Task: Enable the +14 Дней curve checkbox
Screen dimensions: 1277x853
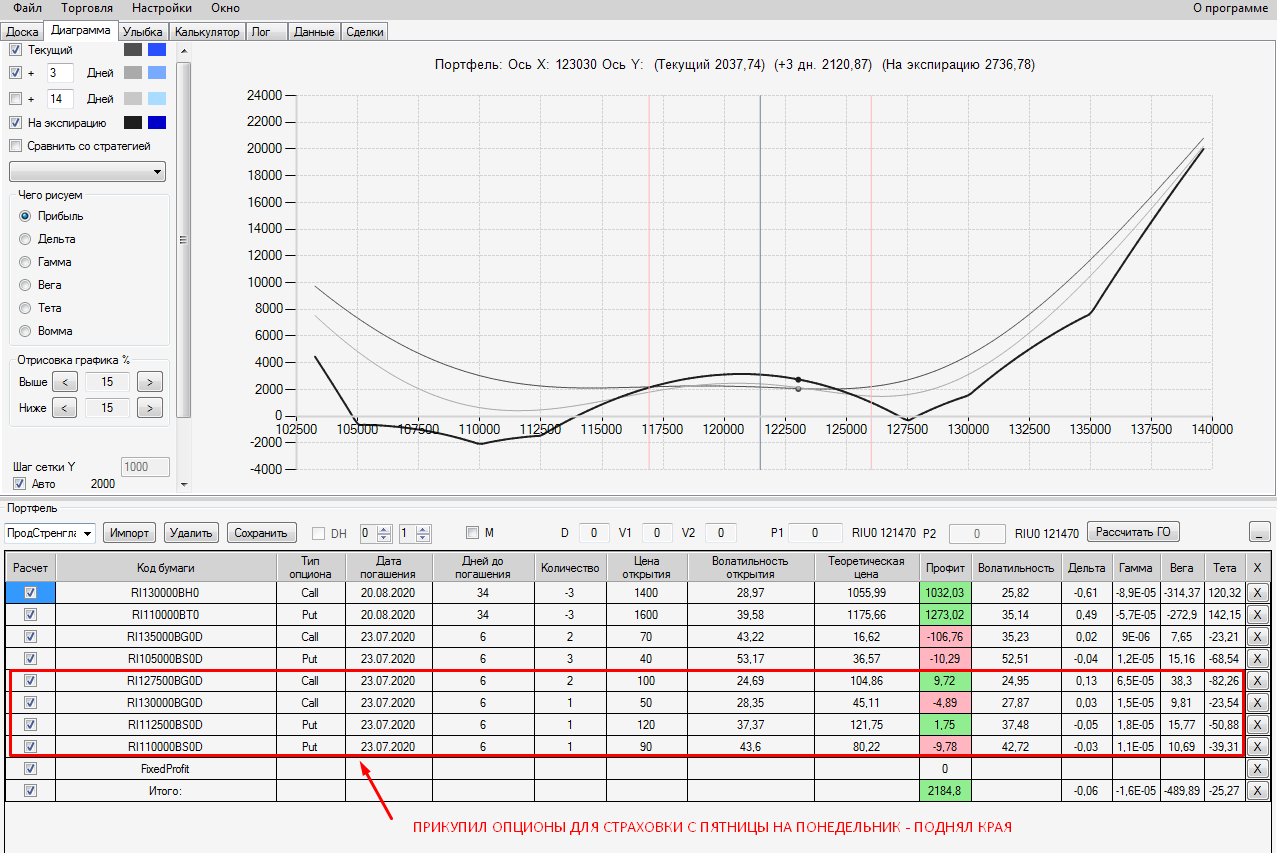Action: (15, 99)
